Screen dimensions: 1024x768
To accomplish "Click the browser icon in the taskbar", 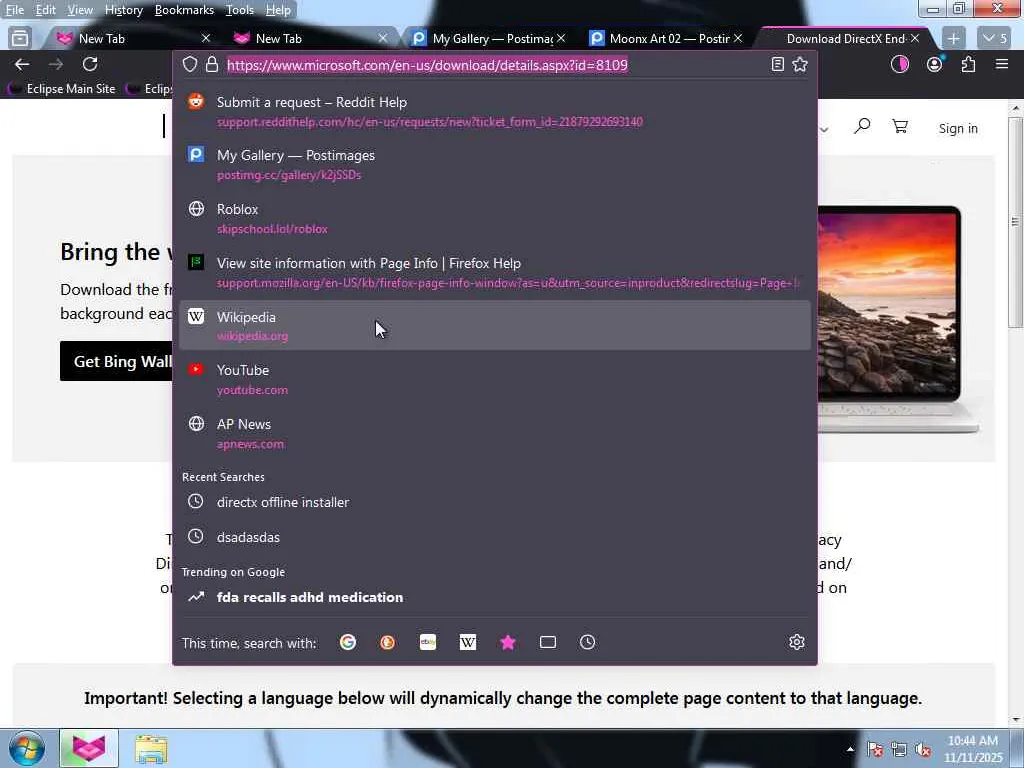I will coord(89,748).
